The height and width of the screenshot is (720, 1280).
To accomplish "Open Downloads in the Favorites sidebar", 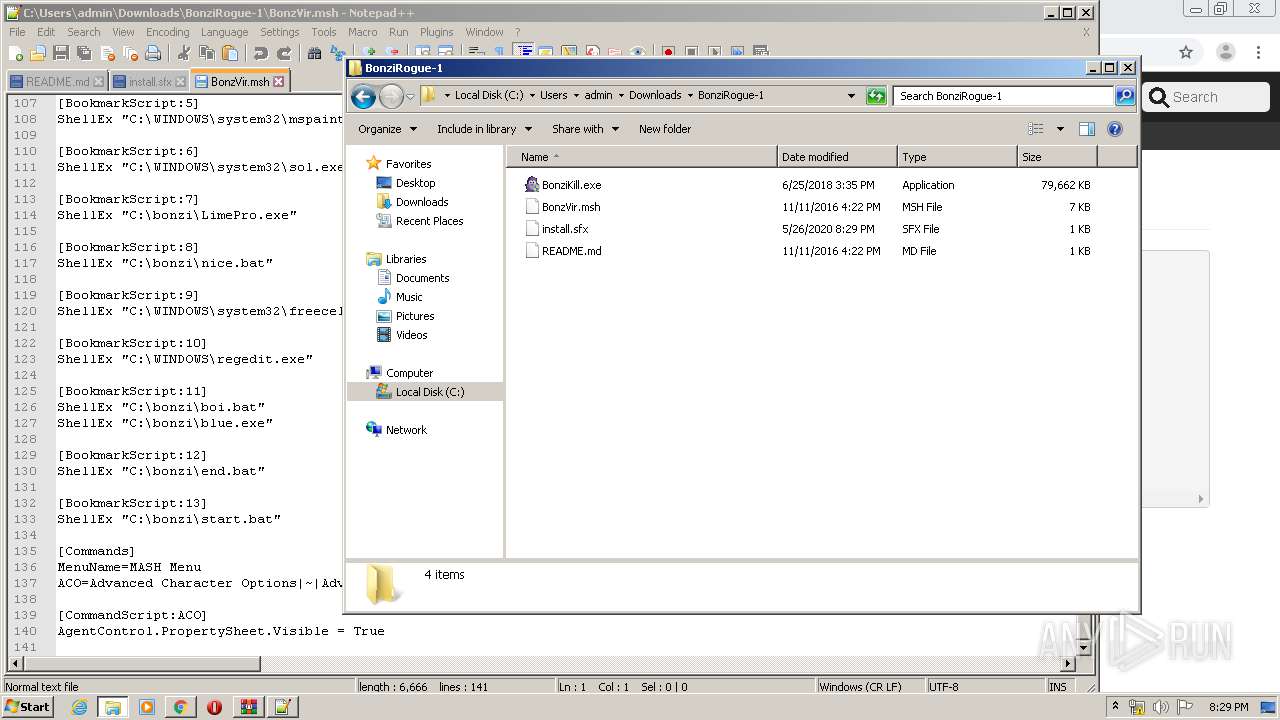I will click(x=421, y=202).
